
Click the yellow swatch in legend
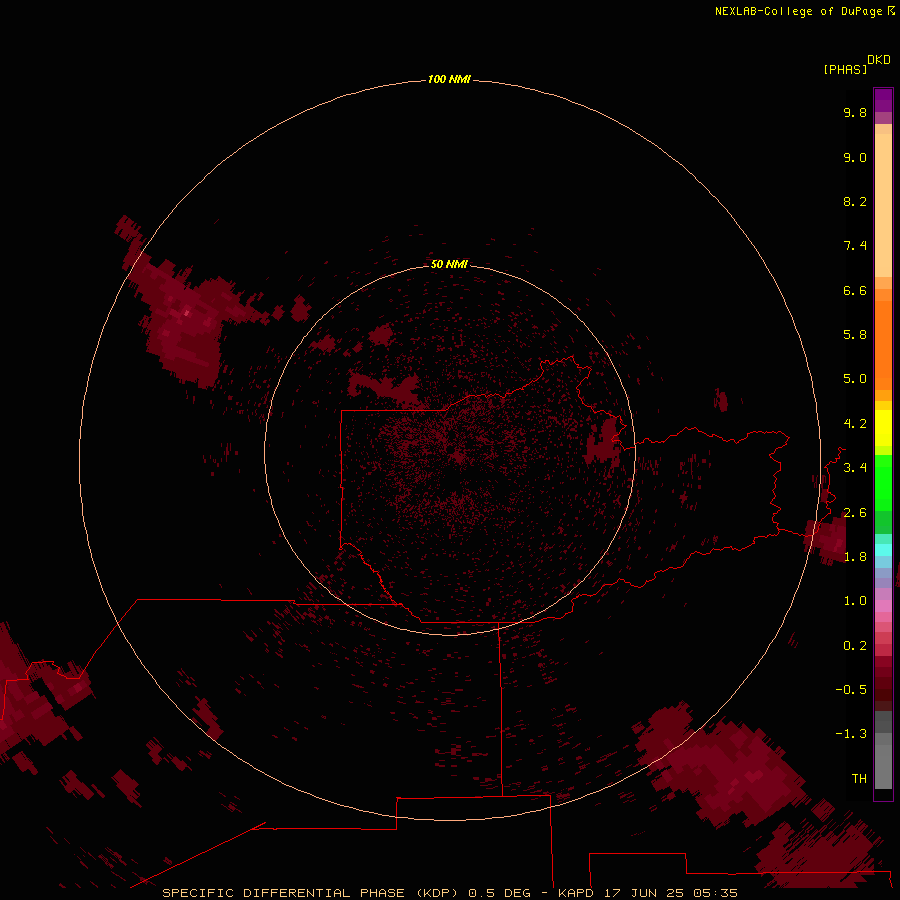(x=883, y=428)
